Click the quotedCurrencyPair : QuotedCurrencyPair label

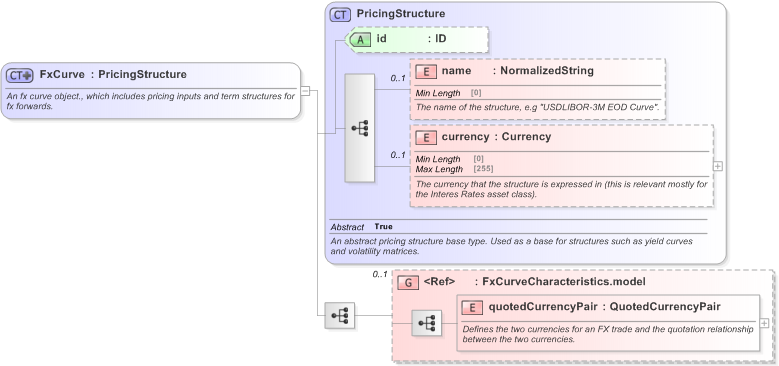click(605, 307)
